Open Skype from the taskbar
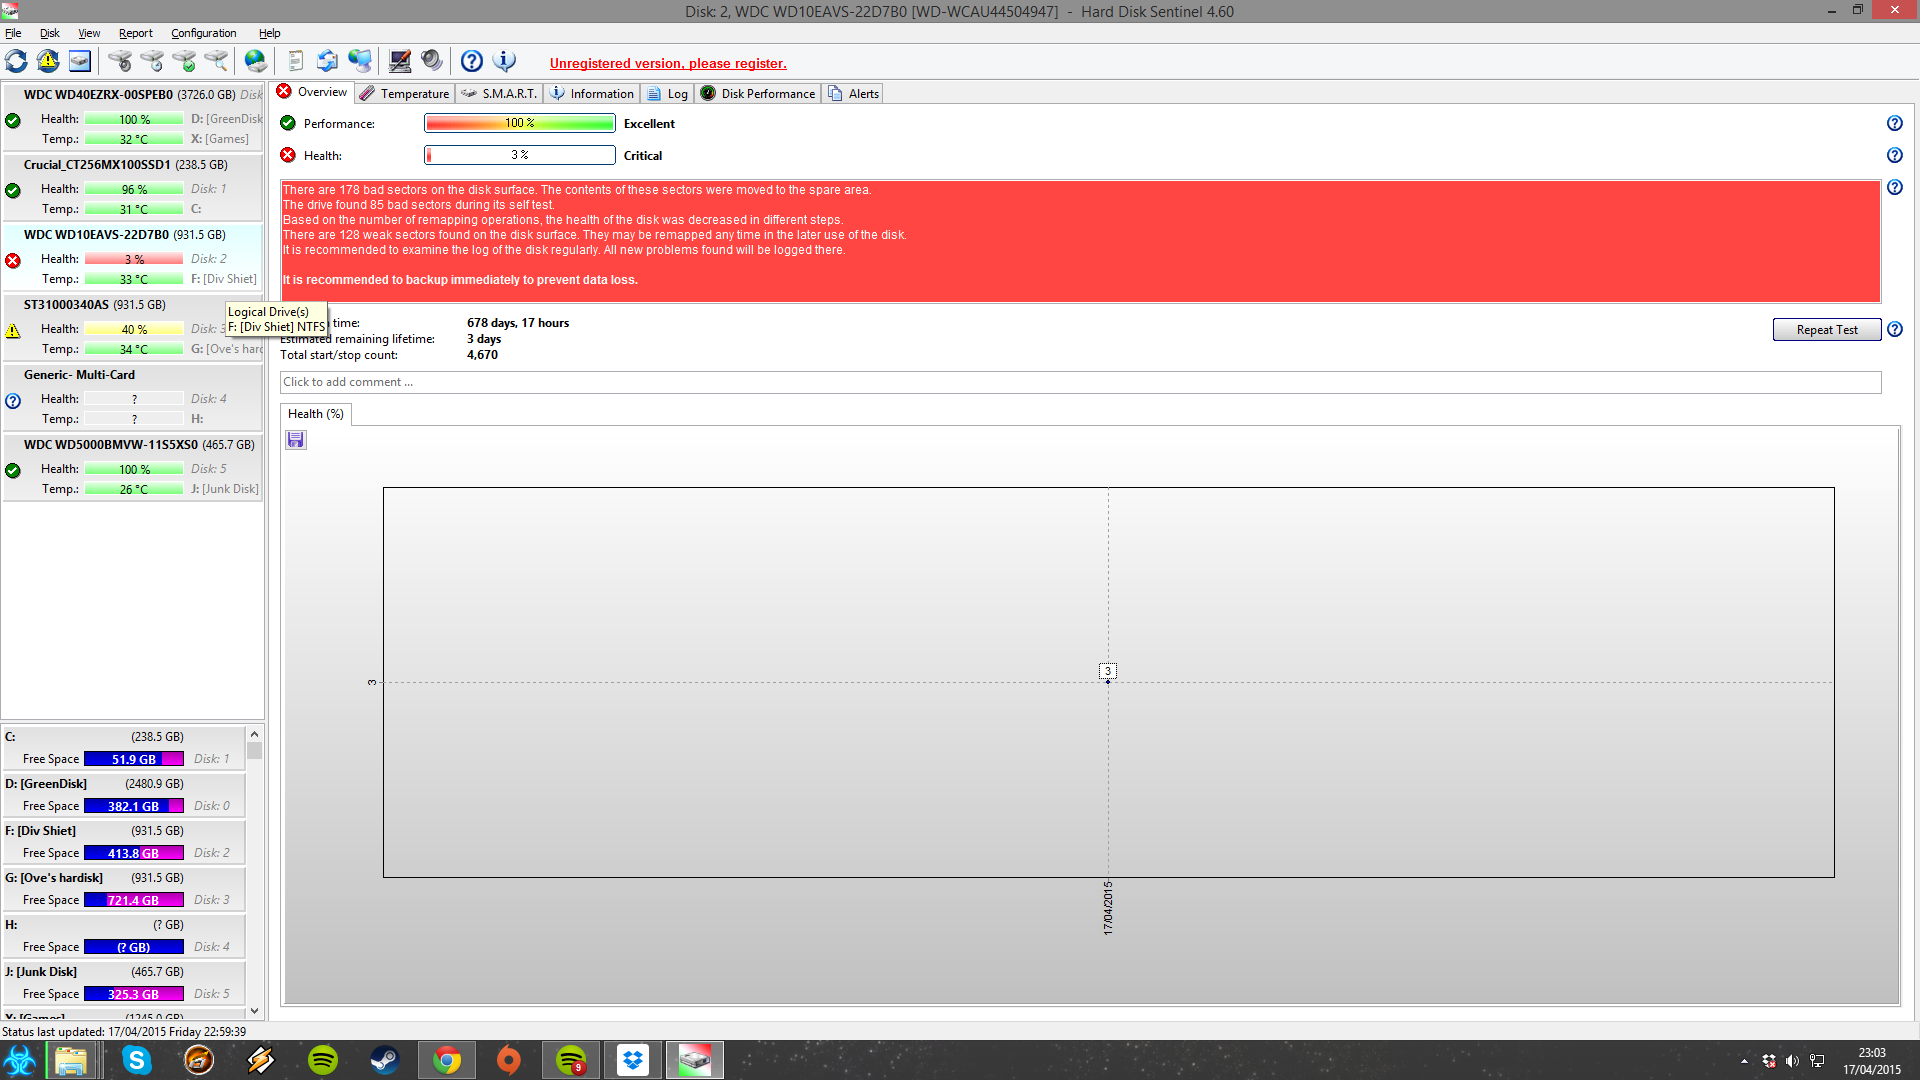Viewport: 1920px width, 1080px height. (137, 1060)
